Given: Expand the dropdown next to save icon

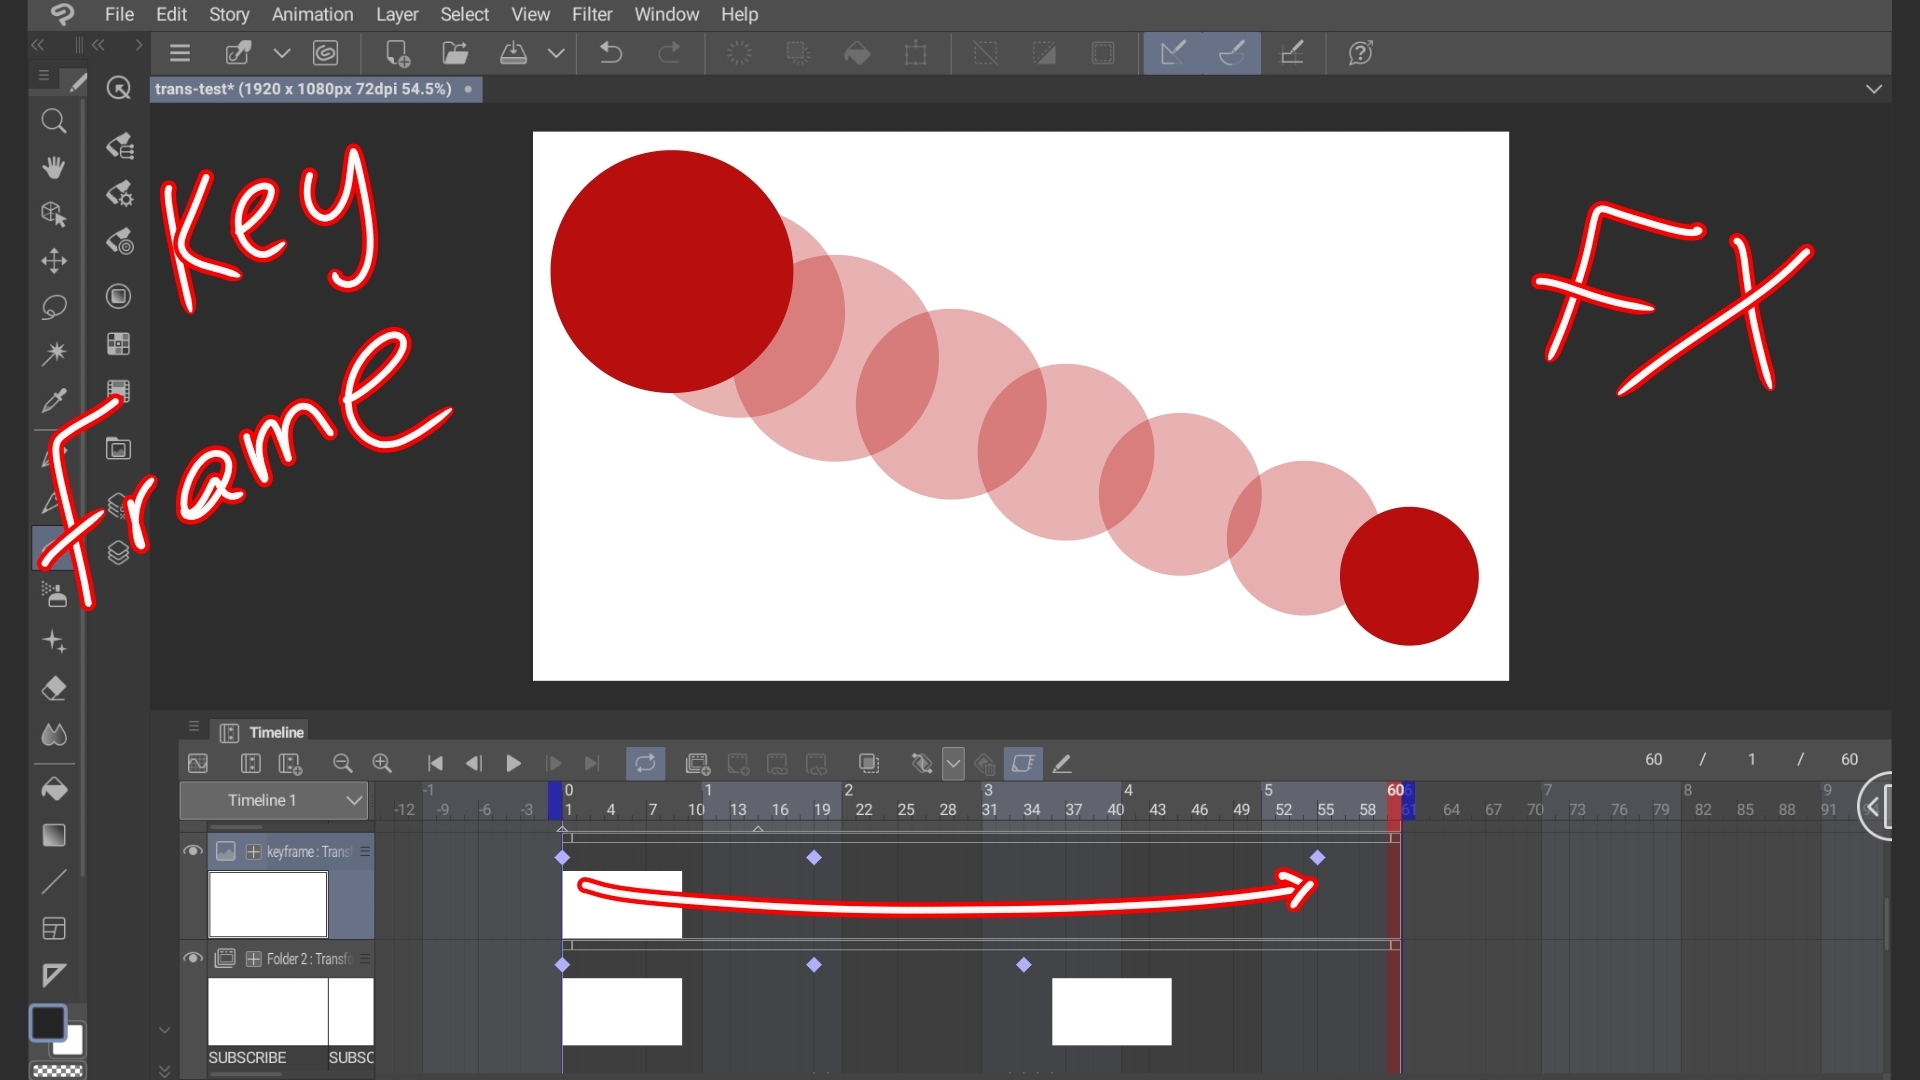Looking at the screenshot, I should coord(556,53).
